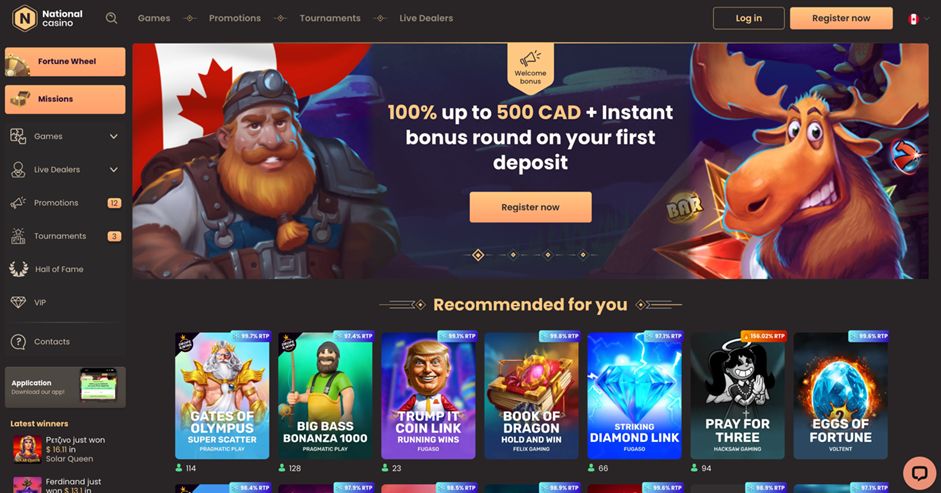Select the last banner carousel dot
This screenshot has height=493, width=941.
point(583,255)
